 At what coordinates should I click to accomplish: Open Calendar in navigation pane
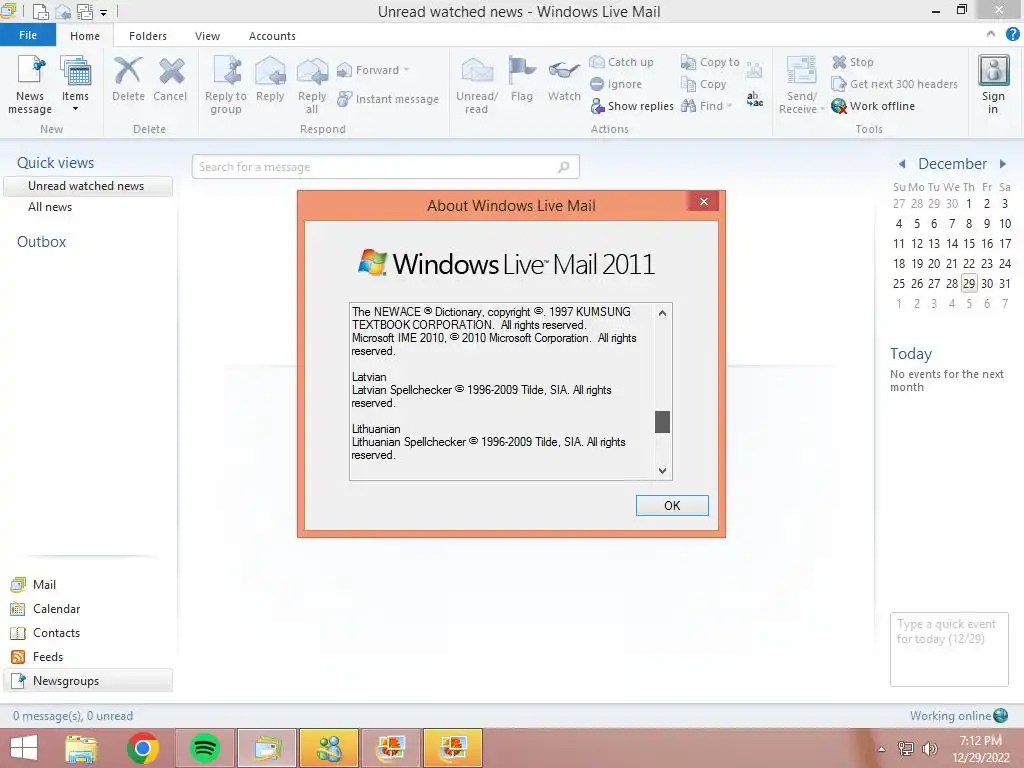[x=45, y=609]
